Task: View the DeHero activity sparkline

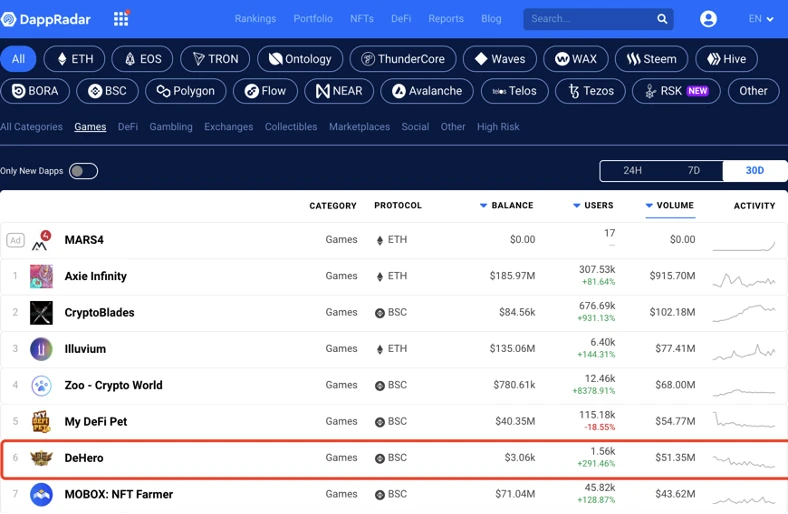Action: (x=744, y=460)
